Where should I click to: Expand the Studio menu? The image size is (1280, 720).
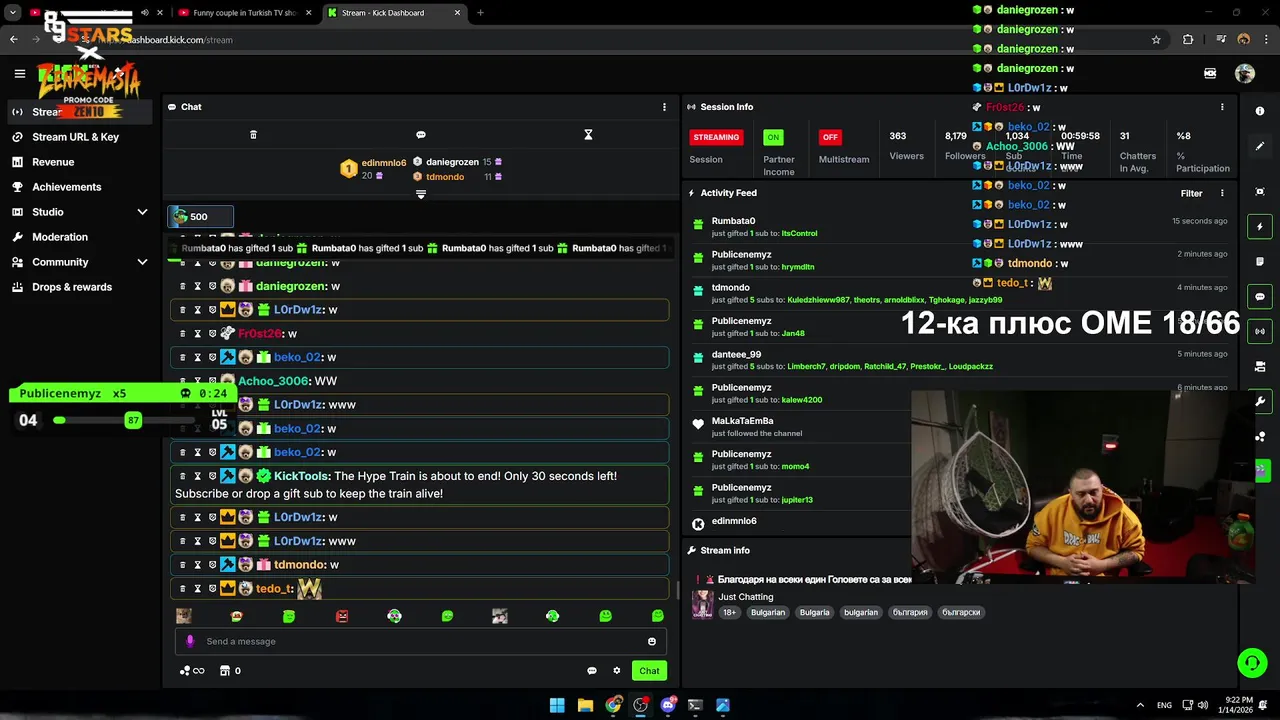coord(80,212)
